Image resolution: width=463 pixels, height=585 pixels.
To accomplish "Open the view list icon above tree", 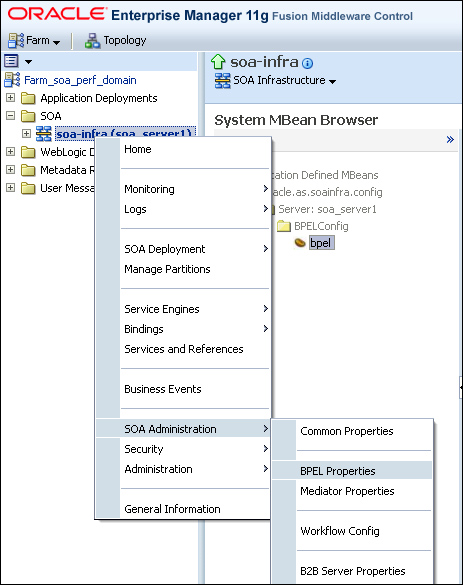I will 11,61.
